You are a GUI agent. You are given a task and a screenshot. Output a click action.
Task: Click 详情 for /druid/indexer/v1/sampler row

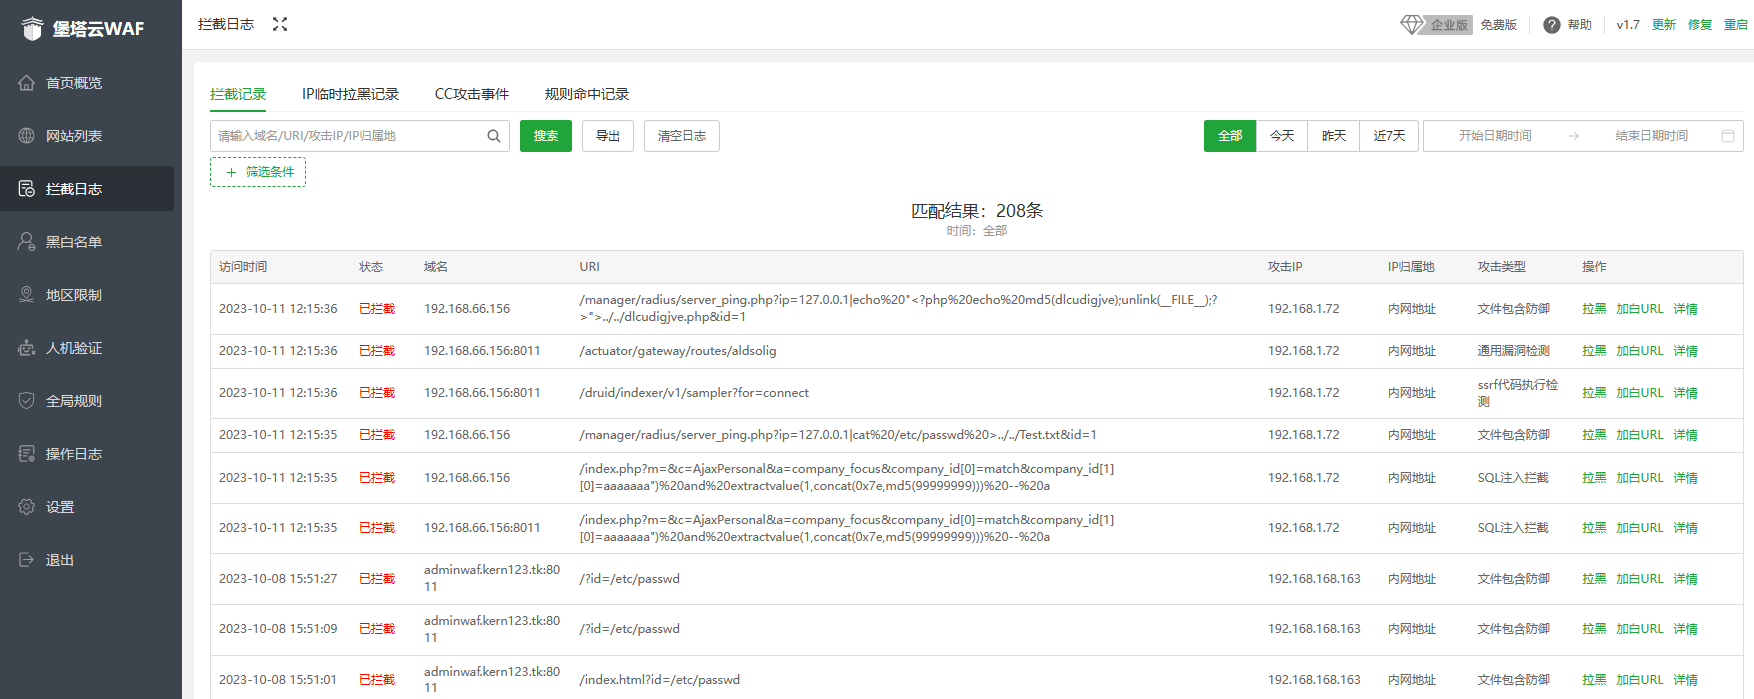pos(1686,393)
